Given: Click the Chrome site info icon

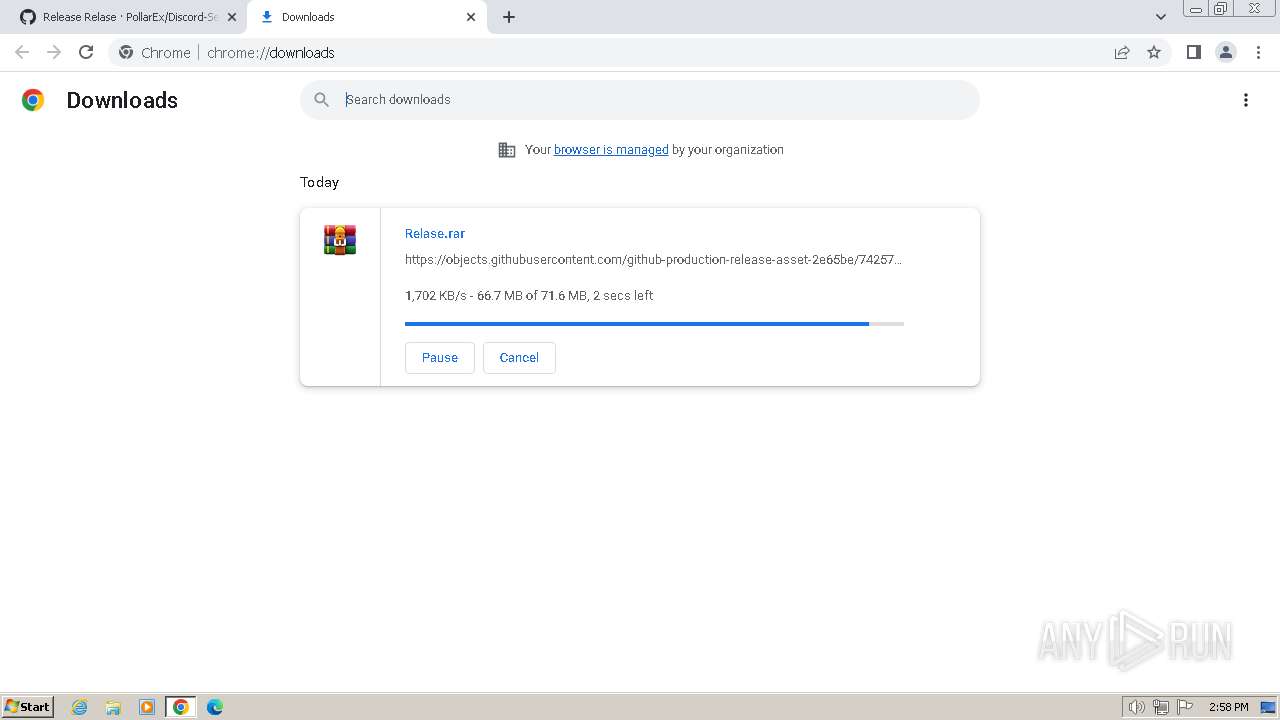Looking at the screenshot, I should coord(126,53).
